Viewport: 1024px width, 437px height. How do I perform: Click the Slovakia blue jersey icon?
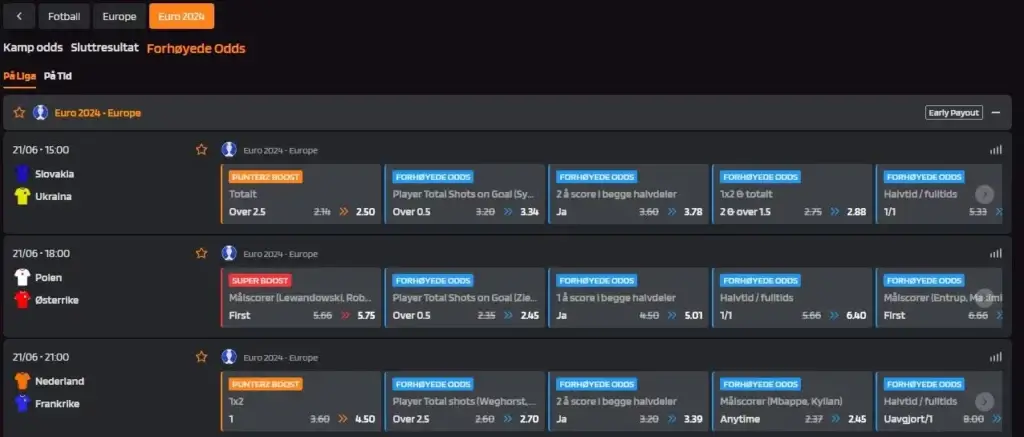click(22, 174)
